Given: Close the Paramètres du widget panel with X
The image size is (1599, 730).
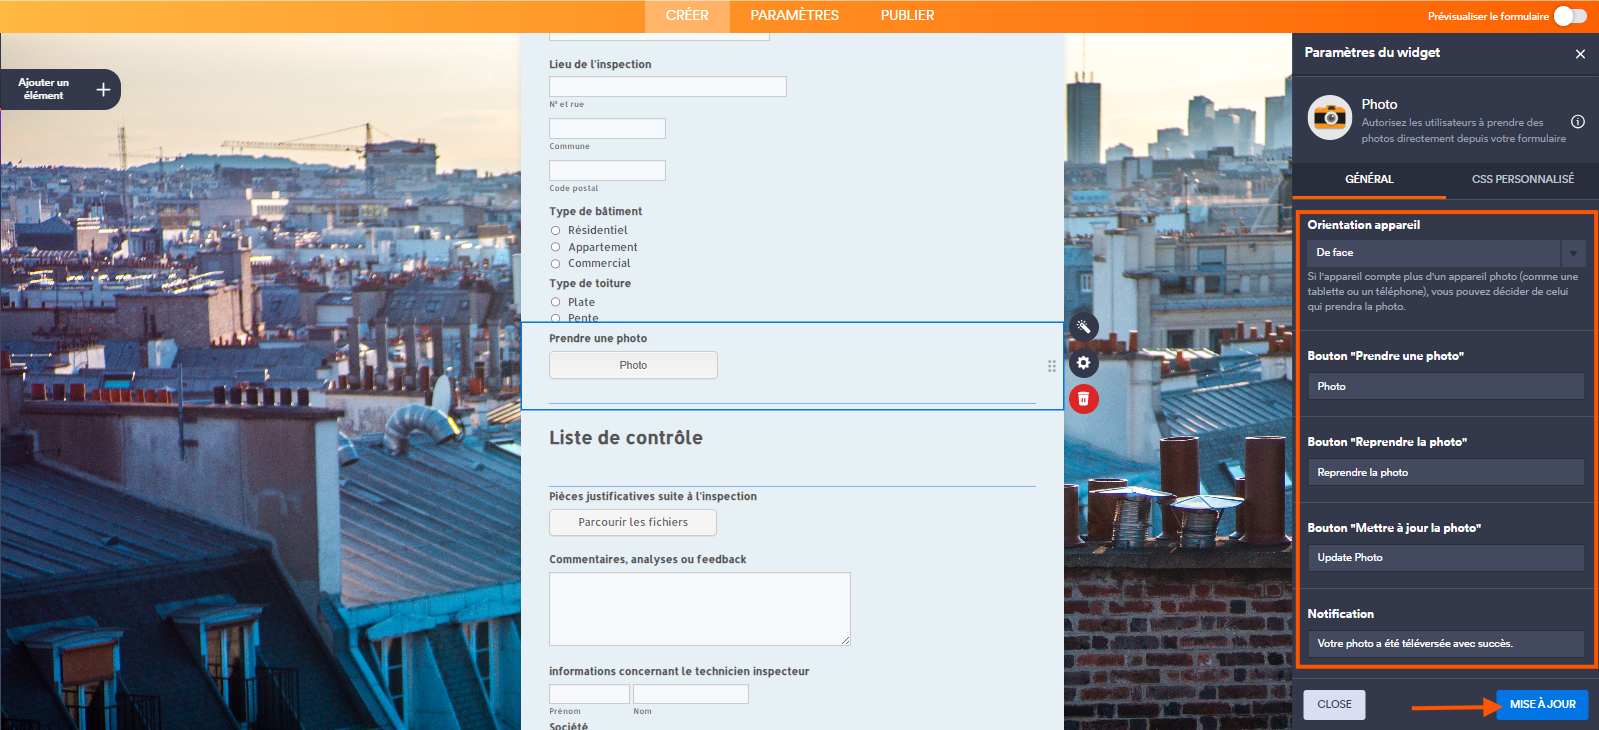Looking at the screenshot, I should tap(1580, 54).
